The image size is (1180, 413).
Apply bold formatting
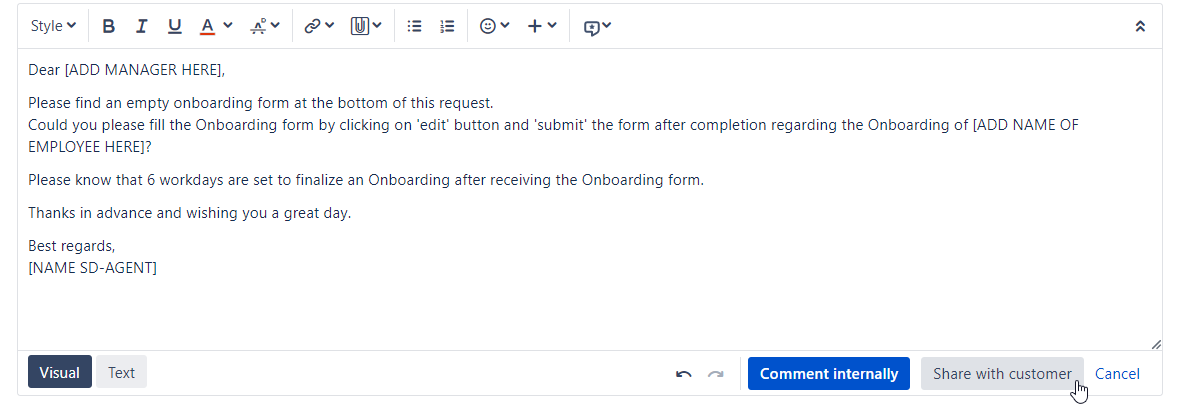pyautogui.click(x=108, y=26)
